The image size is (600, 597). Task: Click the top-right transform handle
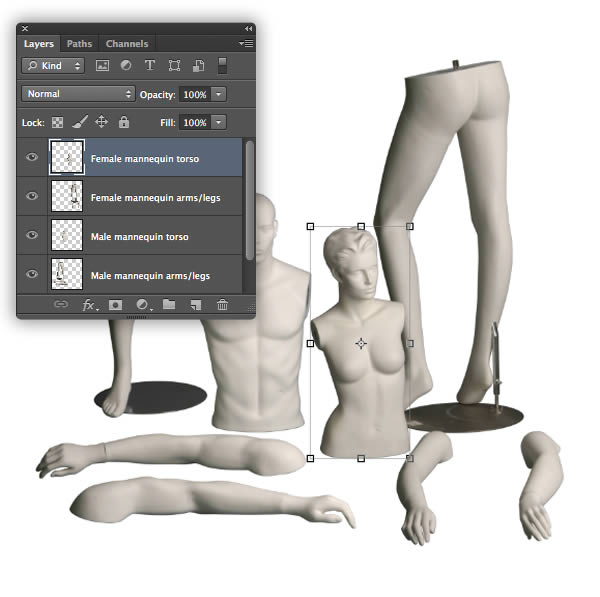click(x=410, y=227)
